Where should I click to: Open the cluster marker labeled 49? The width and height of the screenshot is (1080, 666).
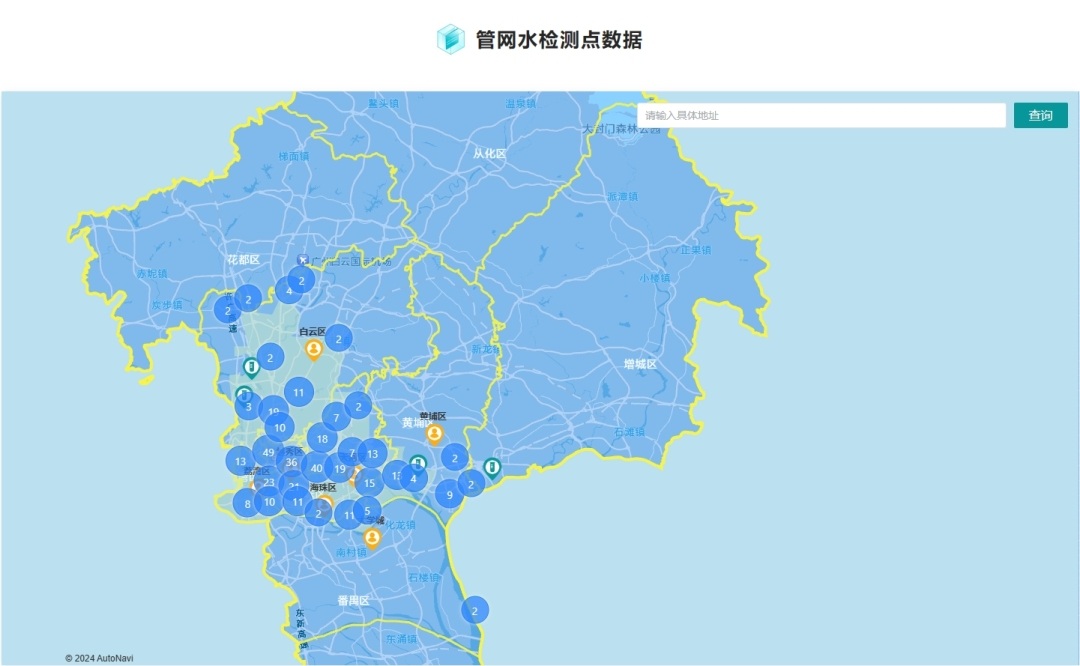(x=268, y=452)
